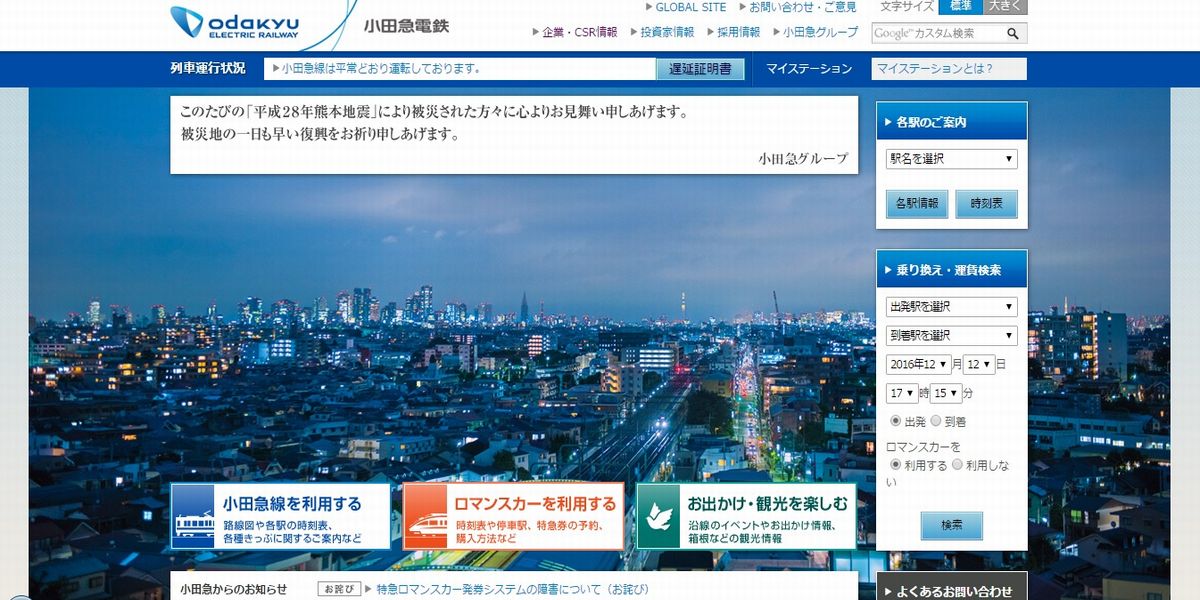Open the 企業・CSR情報 menu item

pos(579,32)
